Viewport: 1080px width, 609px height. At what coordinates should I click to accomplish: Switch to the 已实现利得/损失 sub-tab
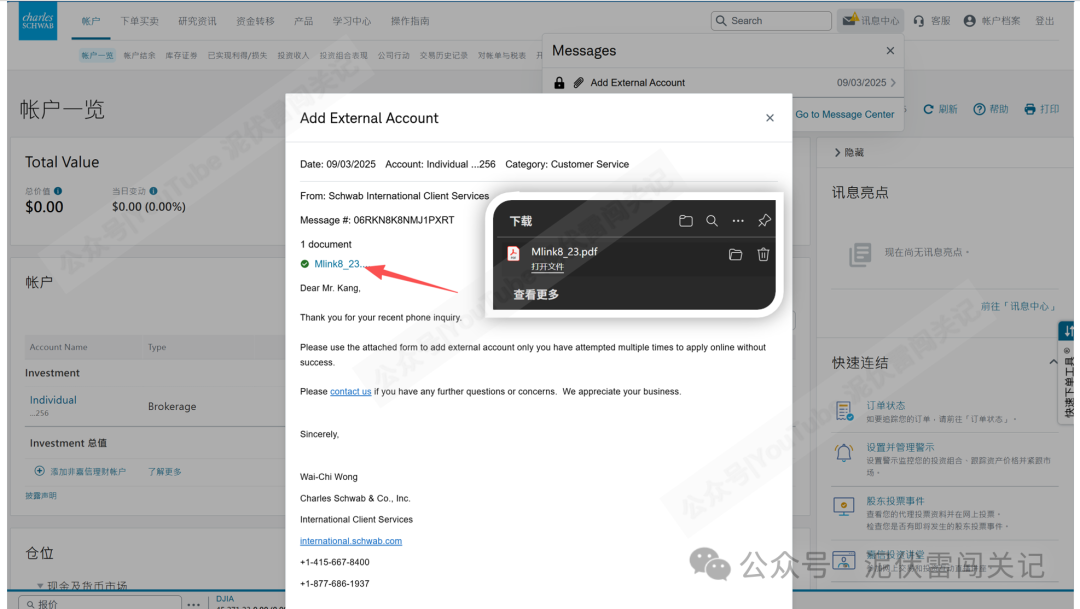tap(238, 55)
